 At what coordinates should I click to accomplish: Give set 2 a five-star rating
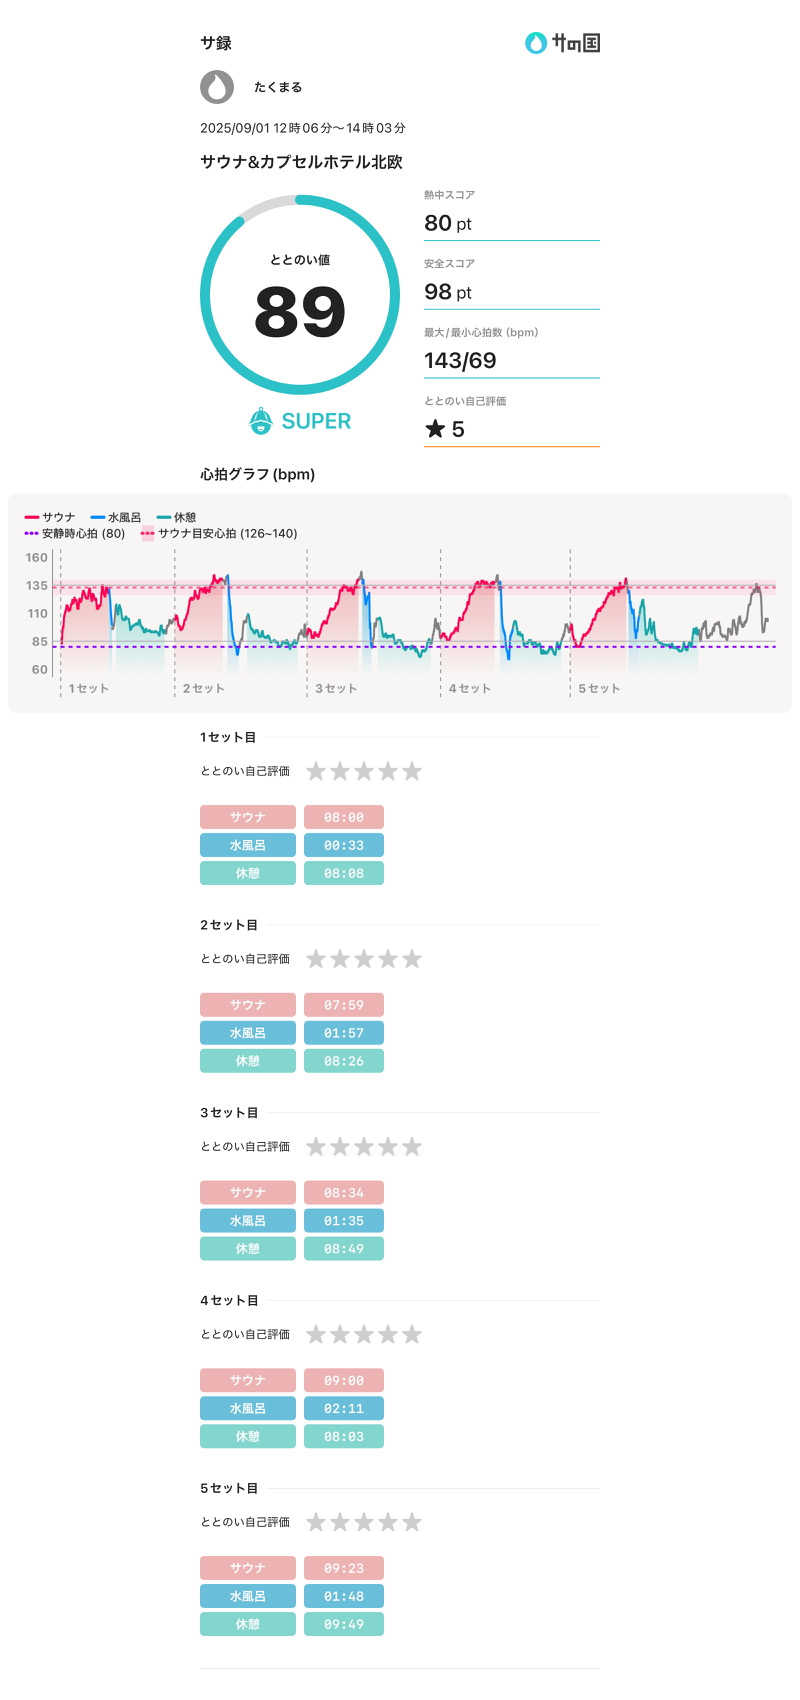[412, 959]
